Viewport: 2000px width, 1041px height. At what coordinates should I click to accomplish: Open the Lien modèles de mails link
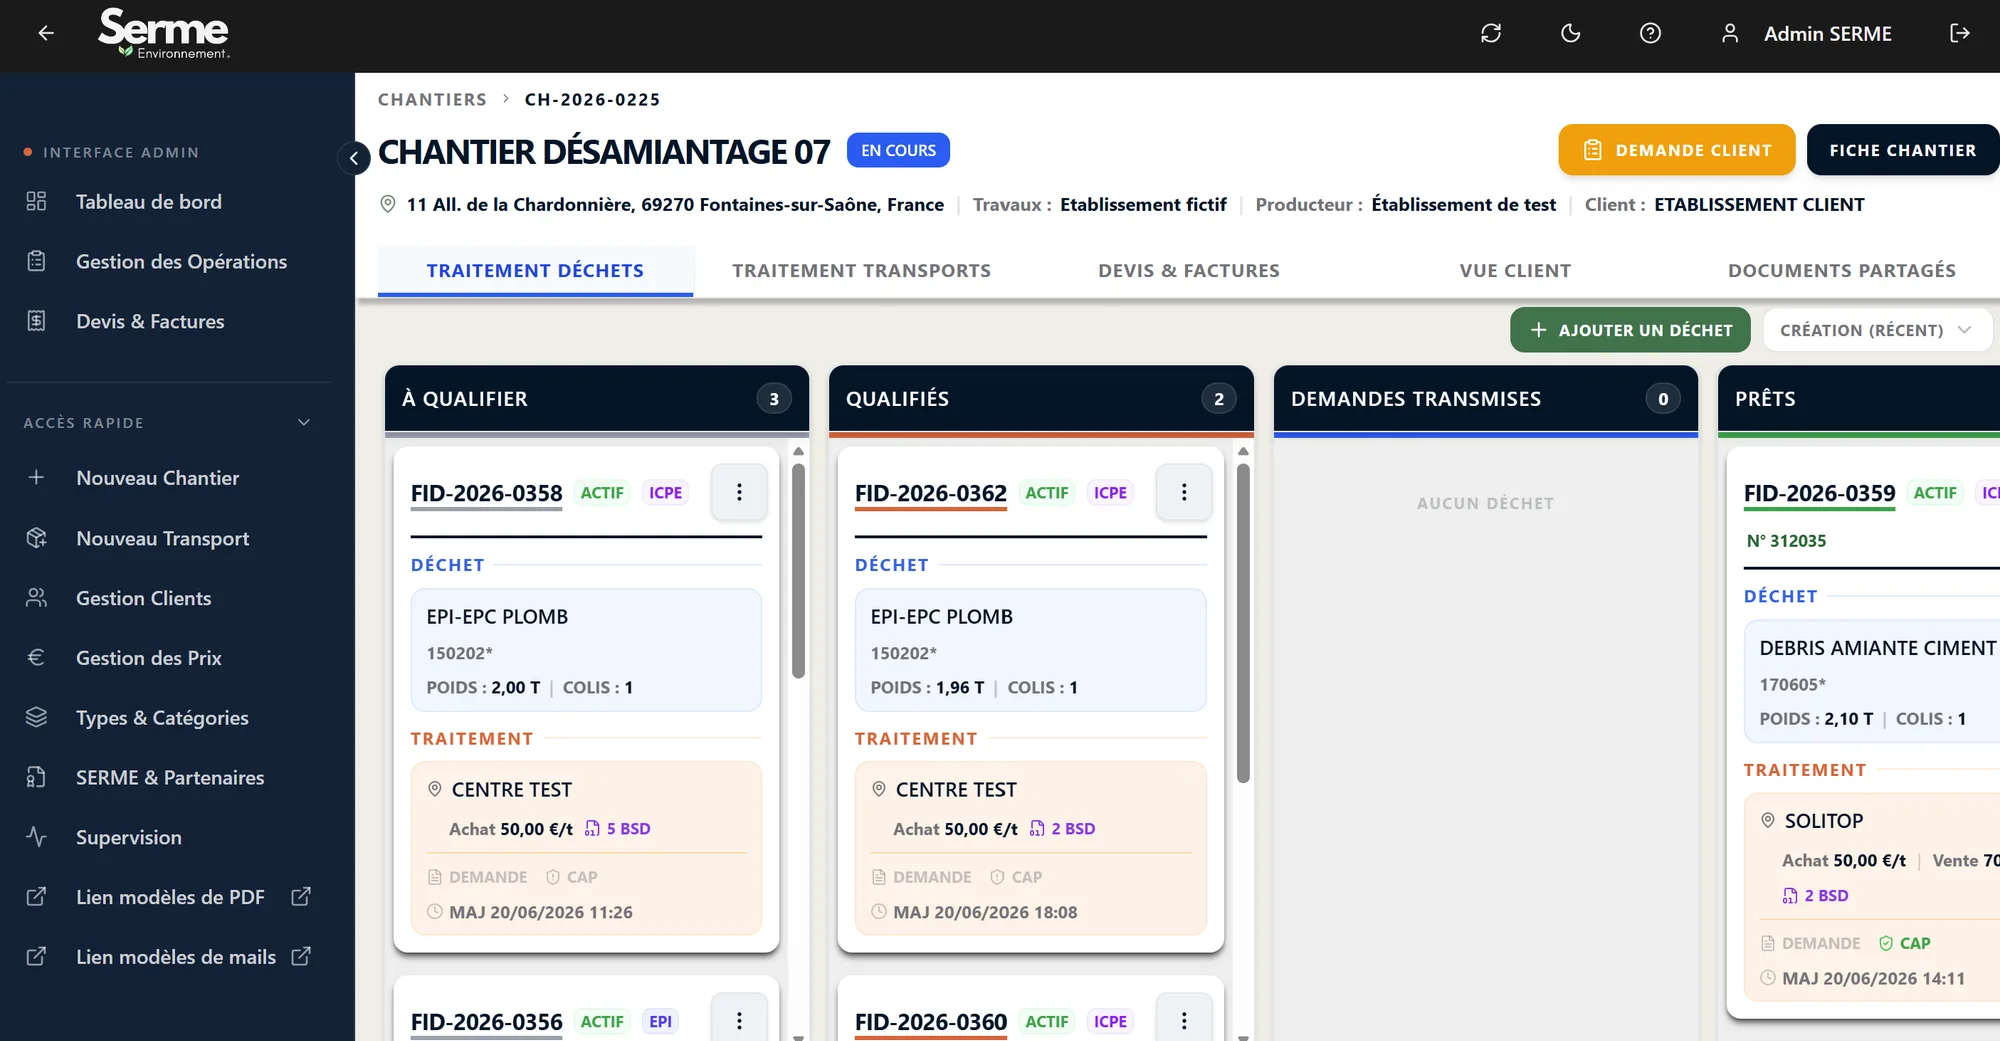pyautogui.click(x=176, y=957)
